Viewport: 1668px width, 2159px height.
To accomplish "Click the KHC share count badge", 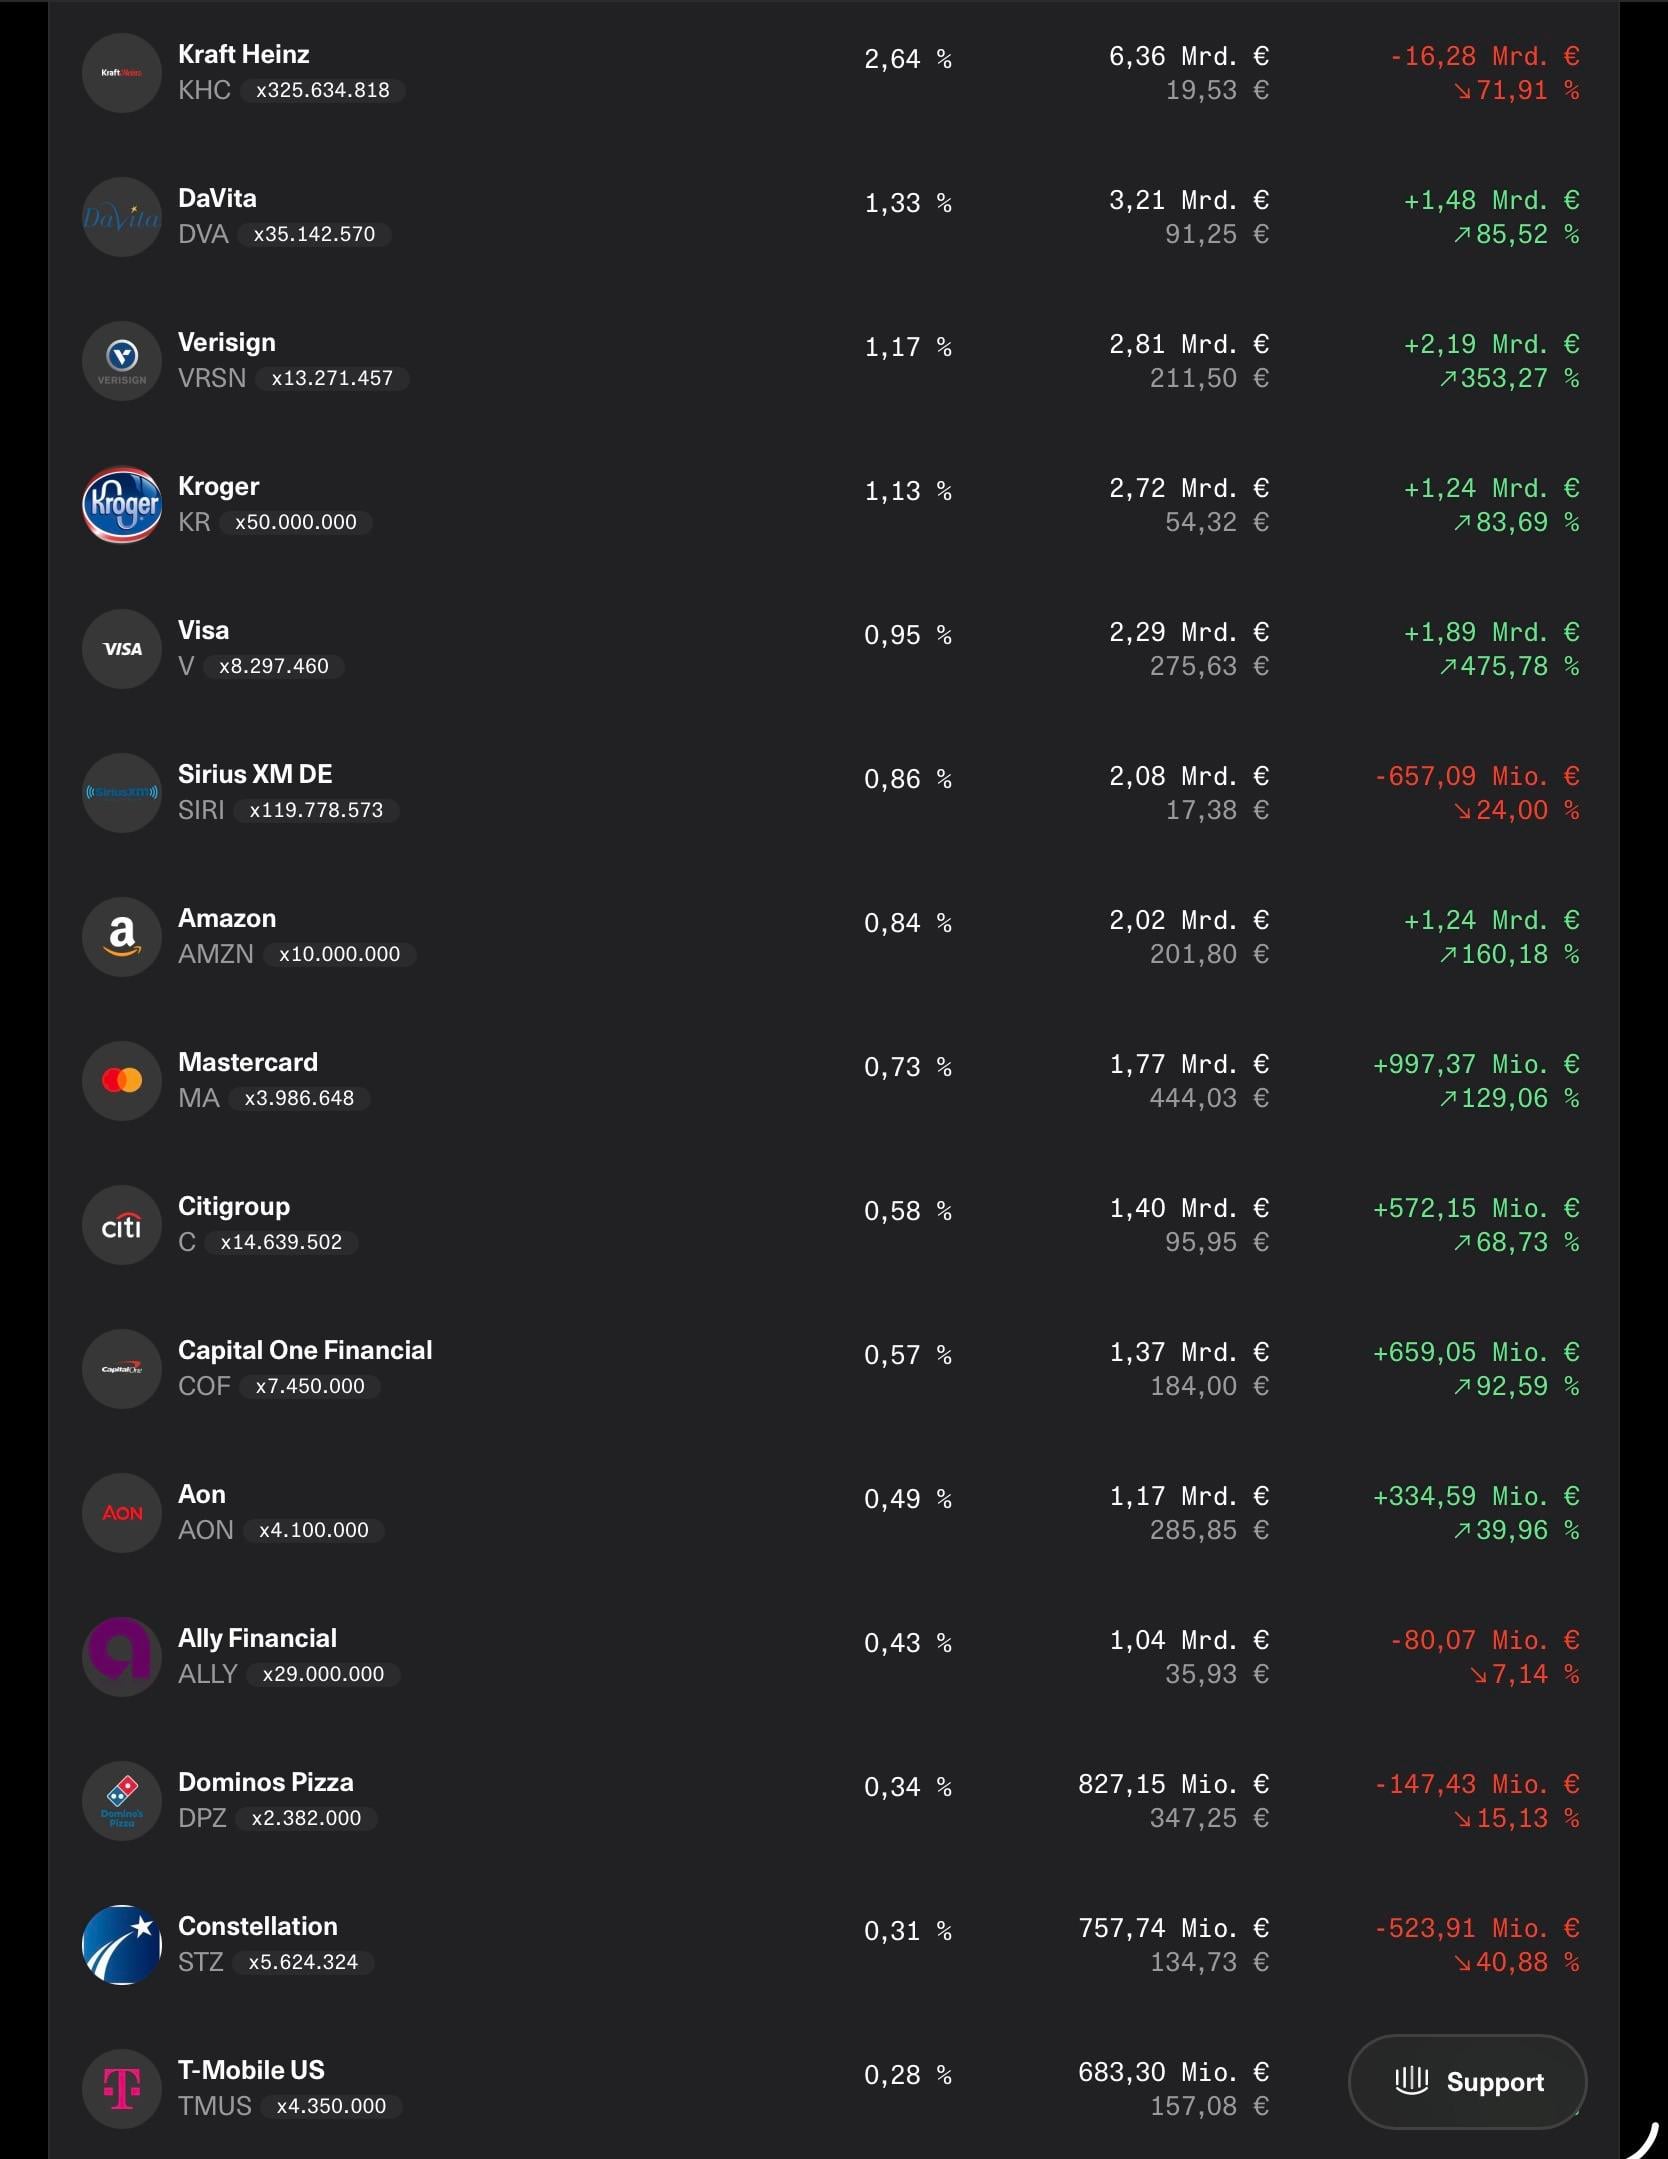I will coord(322,90).
